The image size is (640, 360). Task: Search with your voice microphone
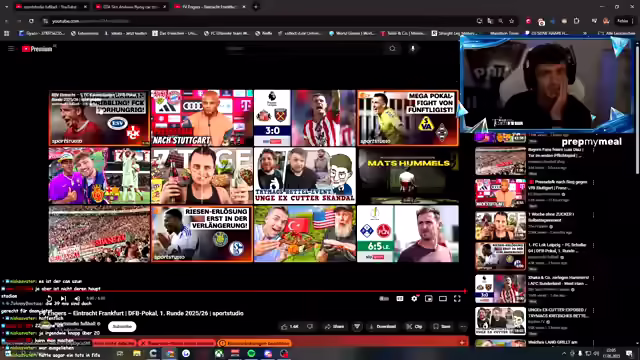[413, 49]
